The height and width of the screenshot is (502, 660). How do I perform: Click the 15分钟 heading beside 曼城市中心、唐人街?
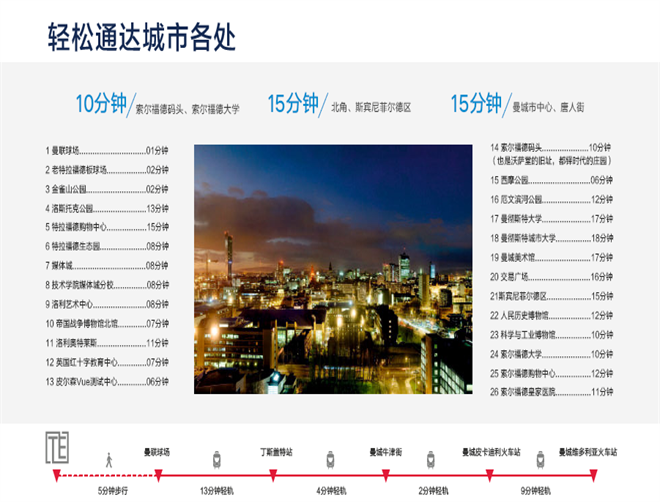pyautogui.click(x=476, y=103)
